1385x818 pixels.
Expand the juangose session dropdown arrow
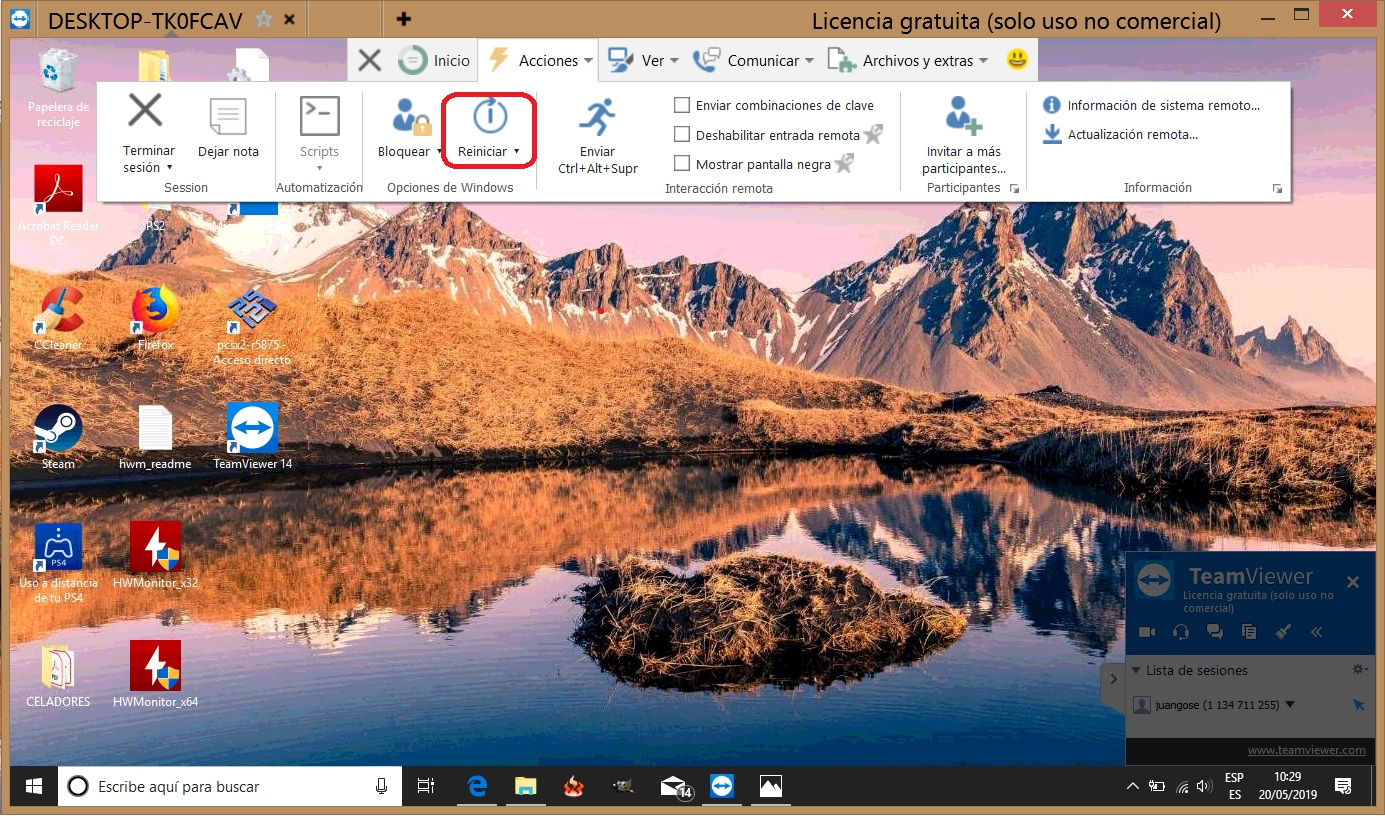tap(1290, 704)
